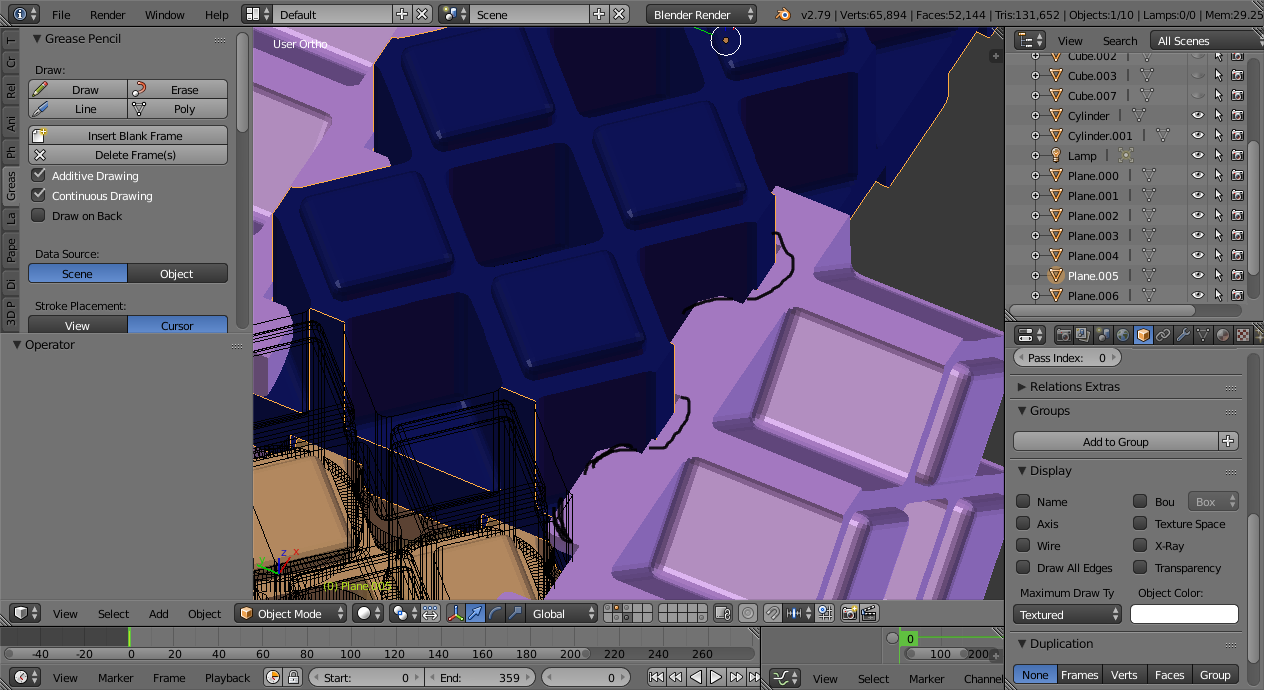Viewport: 1264px width, 690px height.
Task: Open the Textured maximum draw type dropdown
Action: (x=1069, y=615)
